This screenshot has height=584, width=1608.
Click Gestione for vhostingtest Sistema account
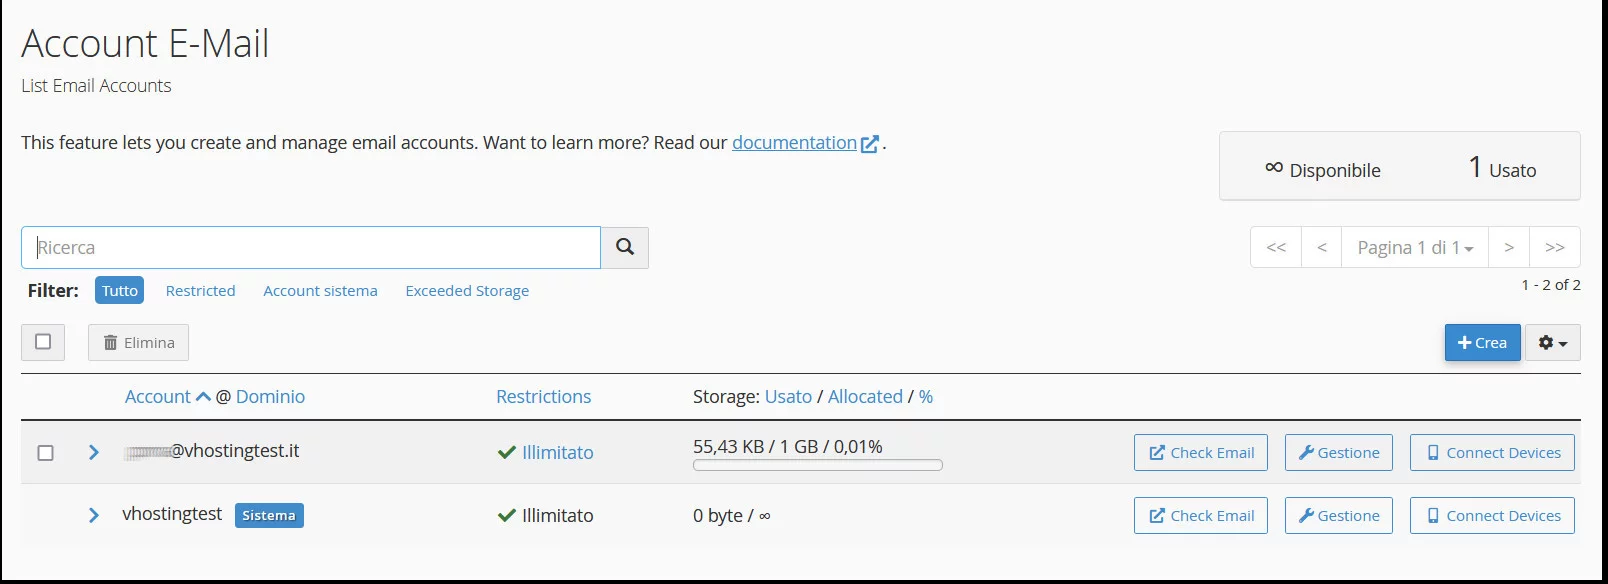[x=1339, y=515]
